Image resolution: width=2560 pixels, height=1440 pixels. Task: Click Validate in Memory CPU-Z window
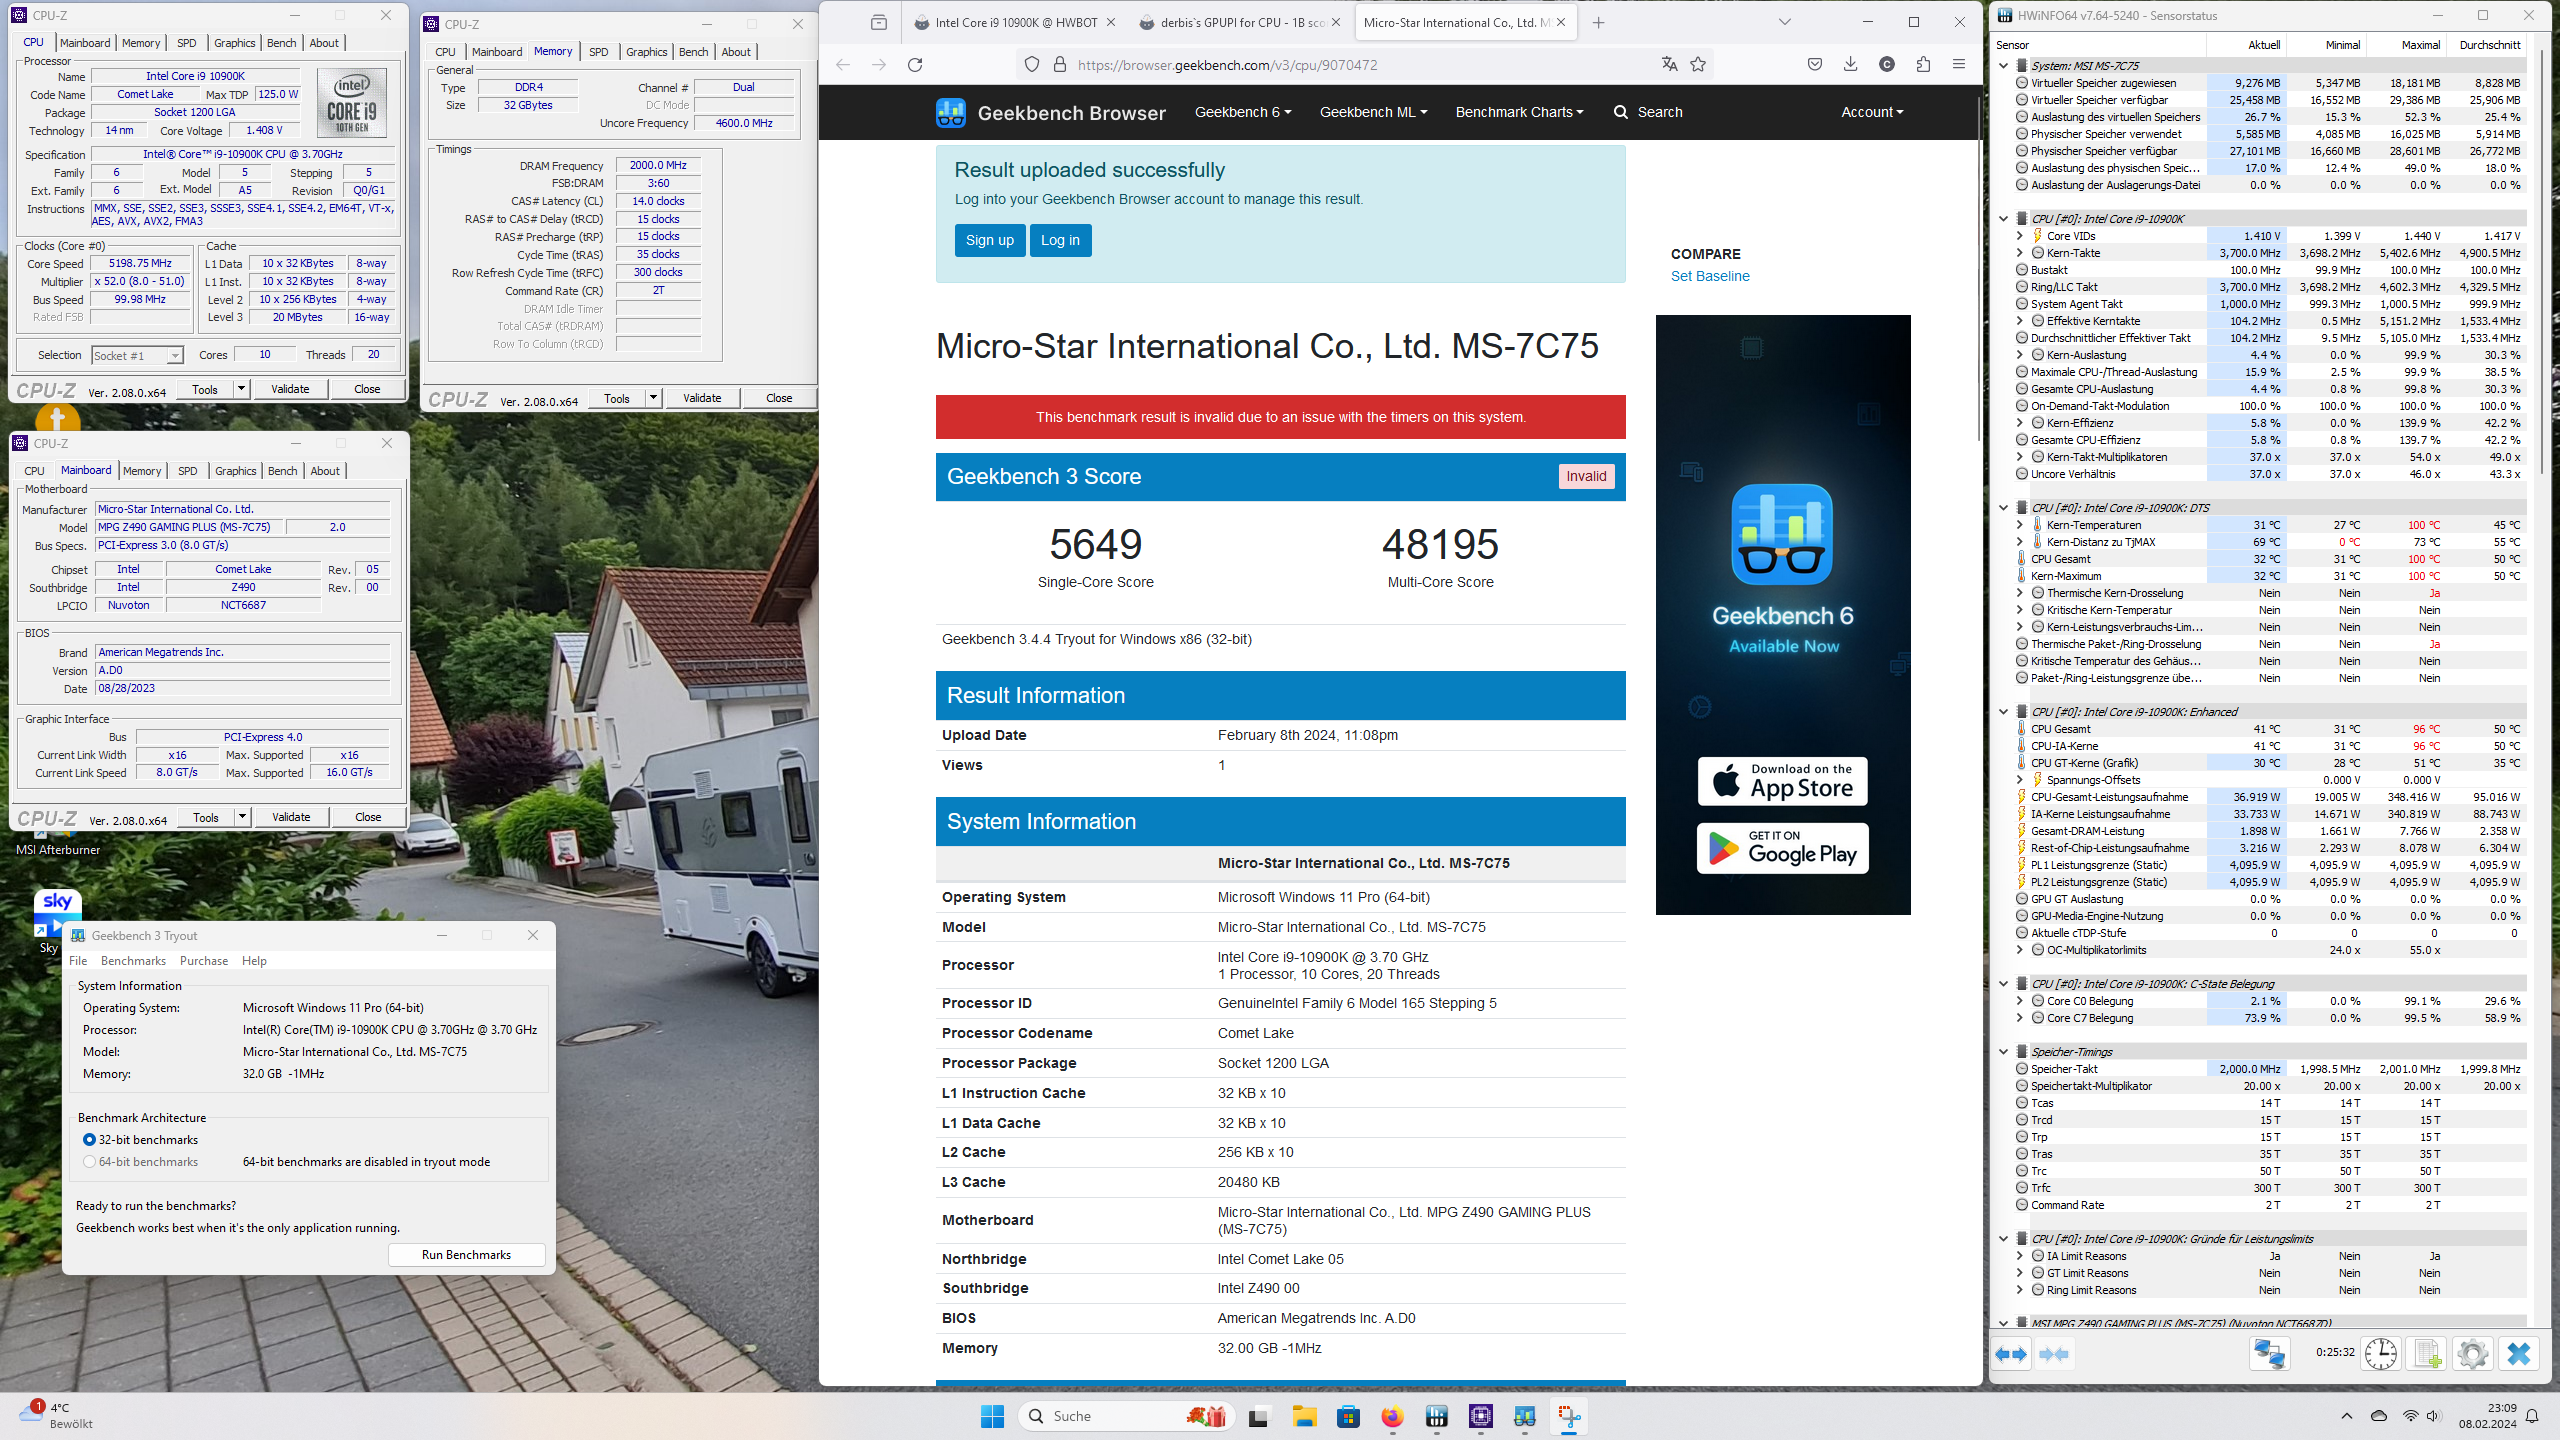702,398
